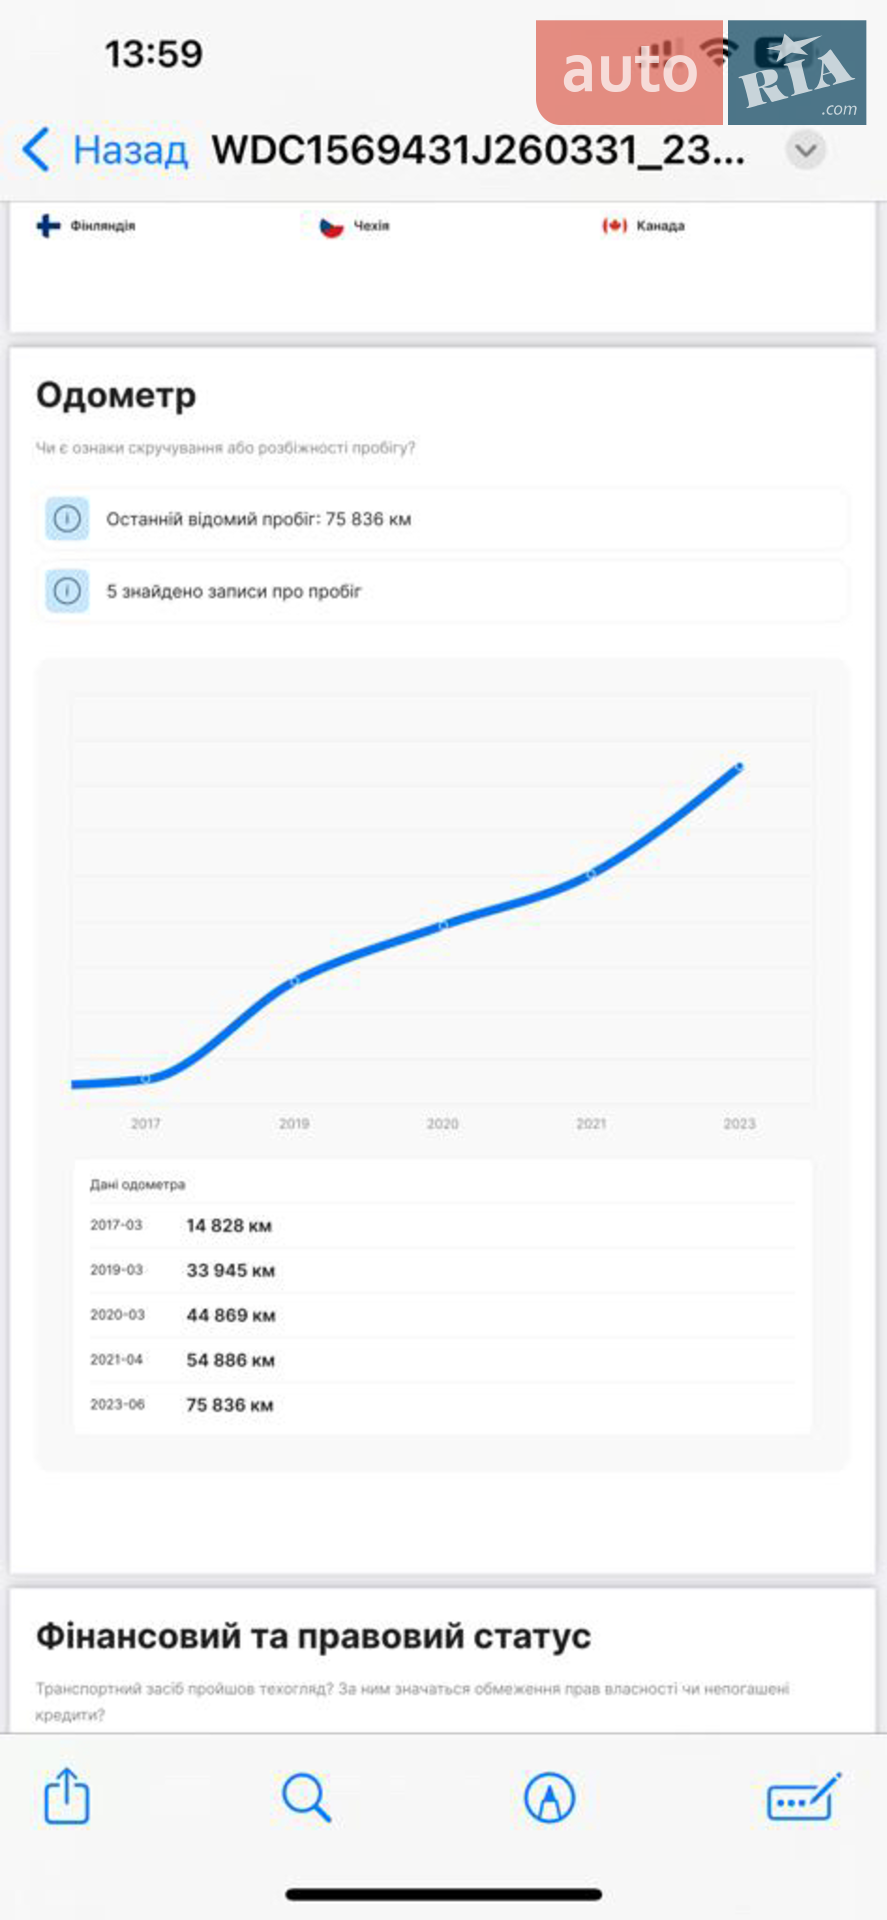Tap the WDC1569431J260331 file title
Image resolution: width=887 pixels, height=1920 pixels.
(x=478, y=150)
